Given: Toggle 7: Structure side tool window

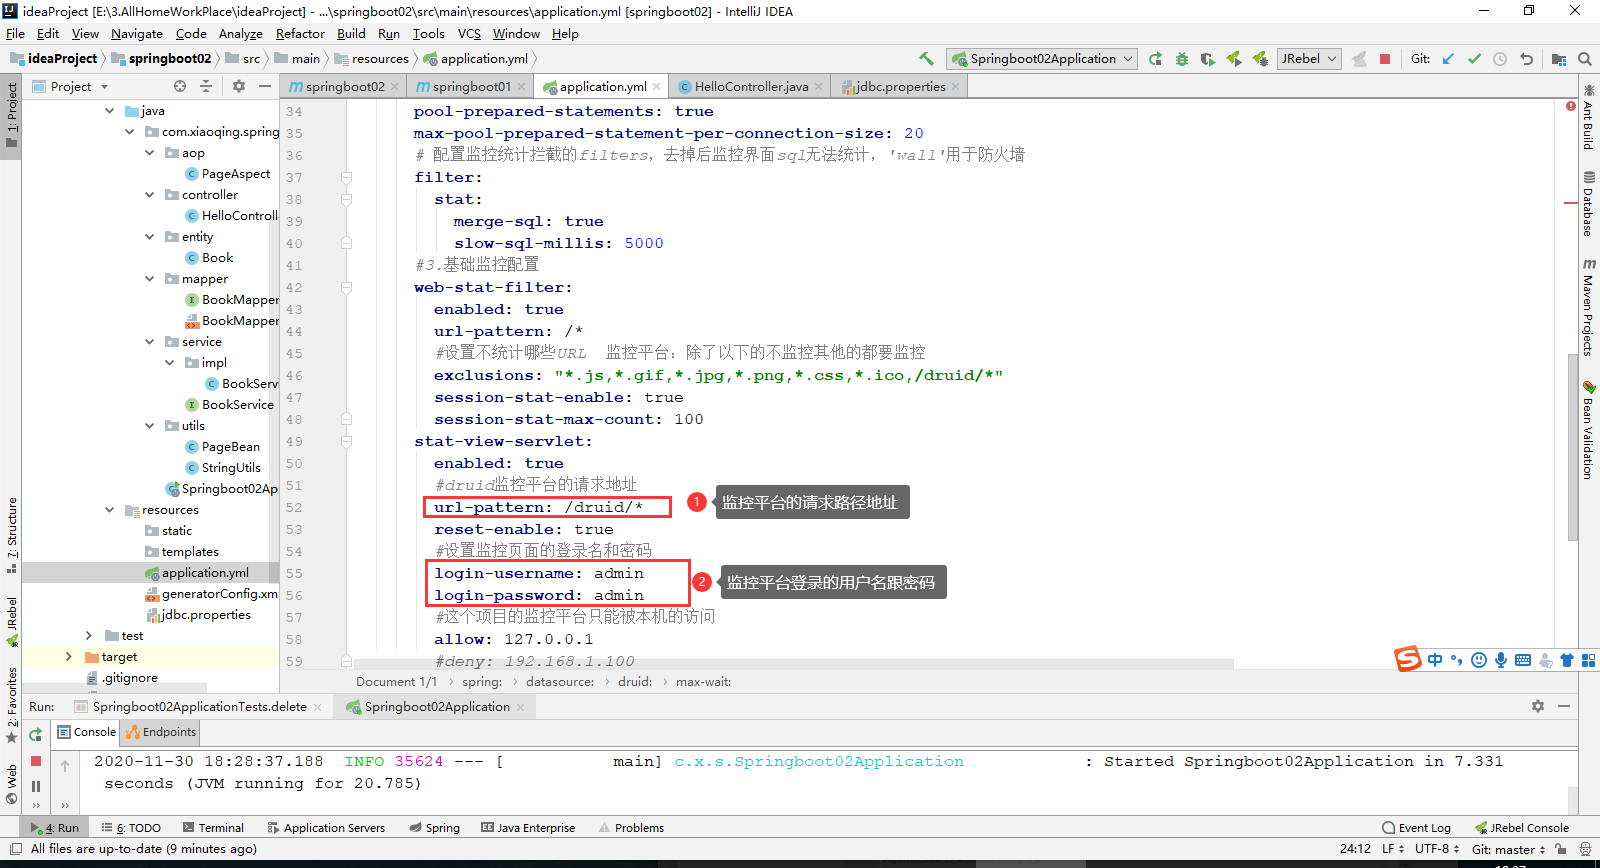Looking at the screenshot, I should (11, 533).
